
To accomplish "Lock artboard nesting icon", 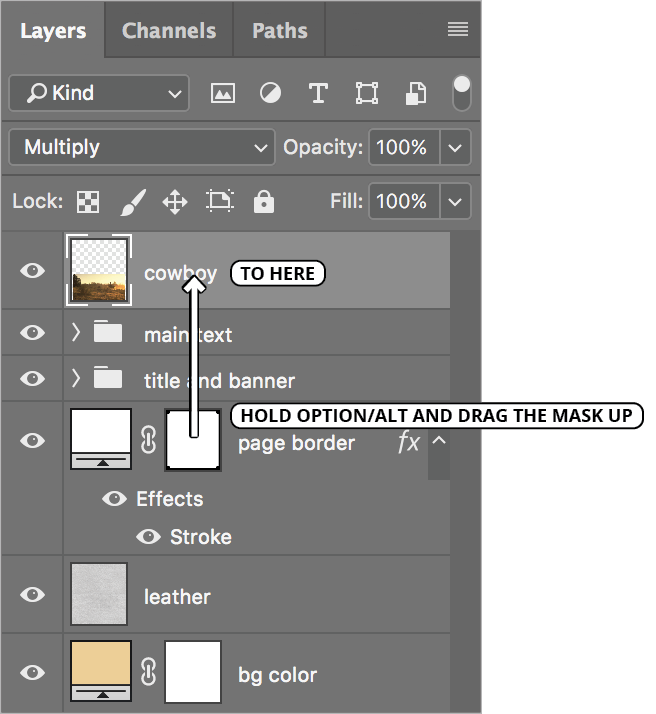I will (x=220, y=201).
